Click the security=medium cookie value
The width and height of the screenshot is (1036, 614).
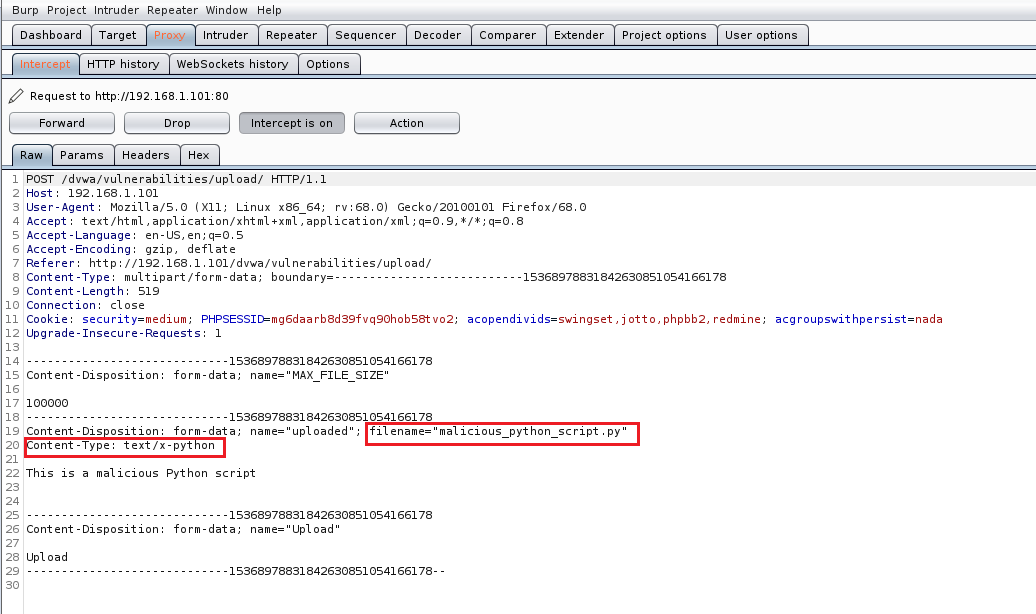pyautogui.click(x=166, y=319)
